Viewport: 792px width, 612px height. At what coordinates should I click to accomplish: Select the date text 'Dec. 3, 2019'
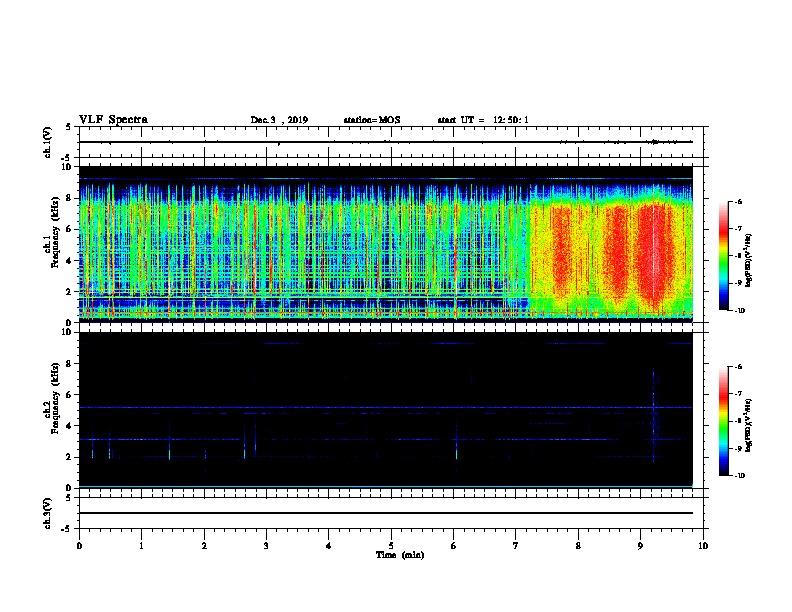(279, 120)
